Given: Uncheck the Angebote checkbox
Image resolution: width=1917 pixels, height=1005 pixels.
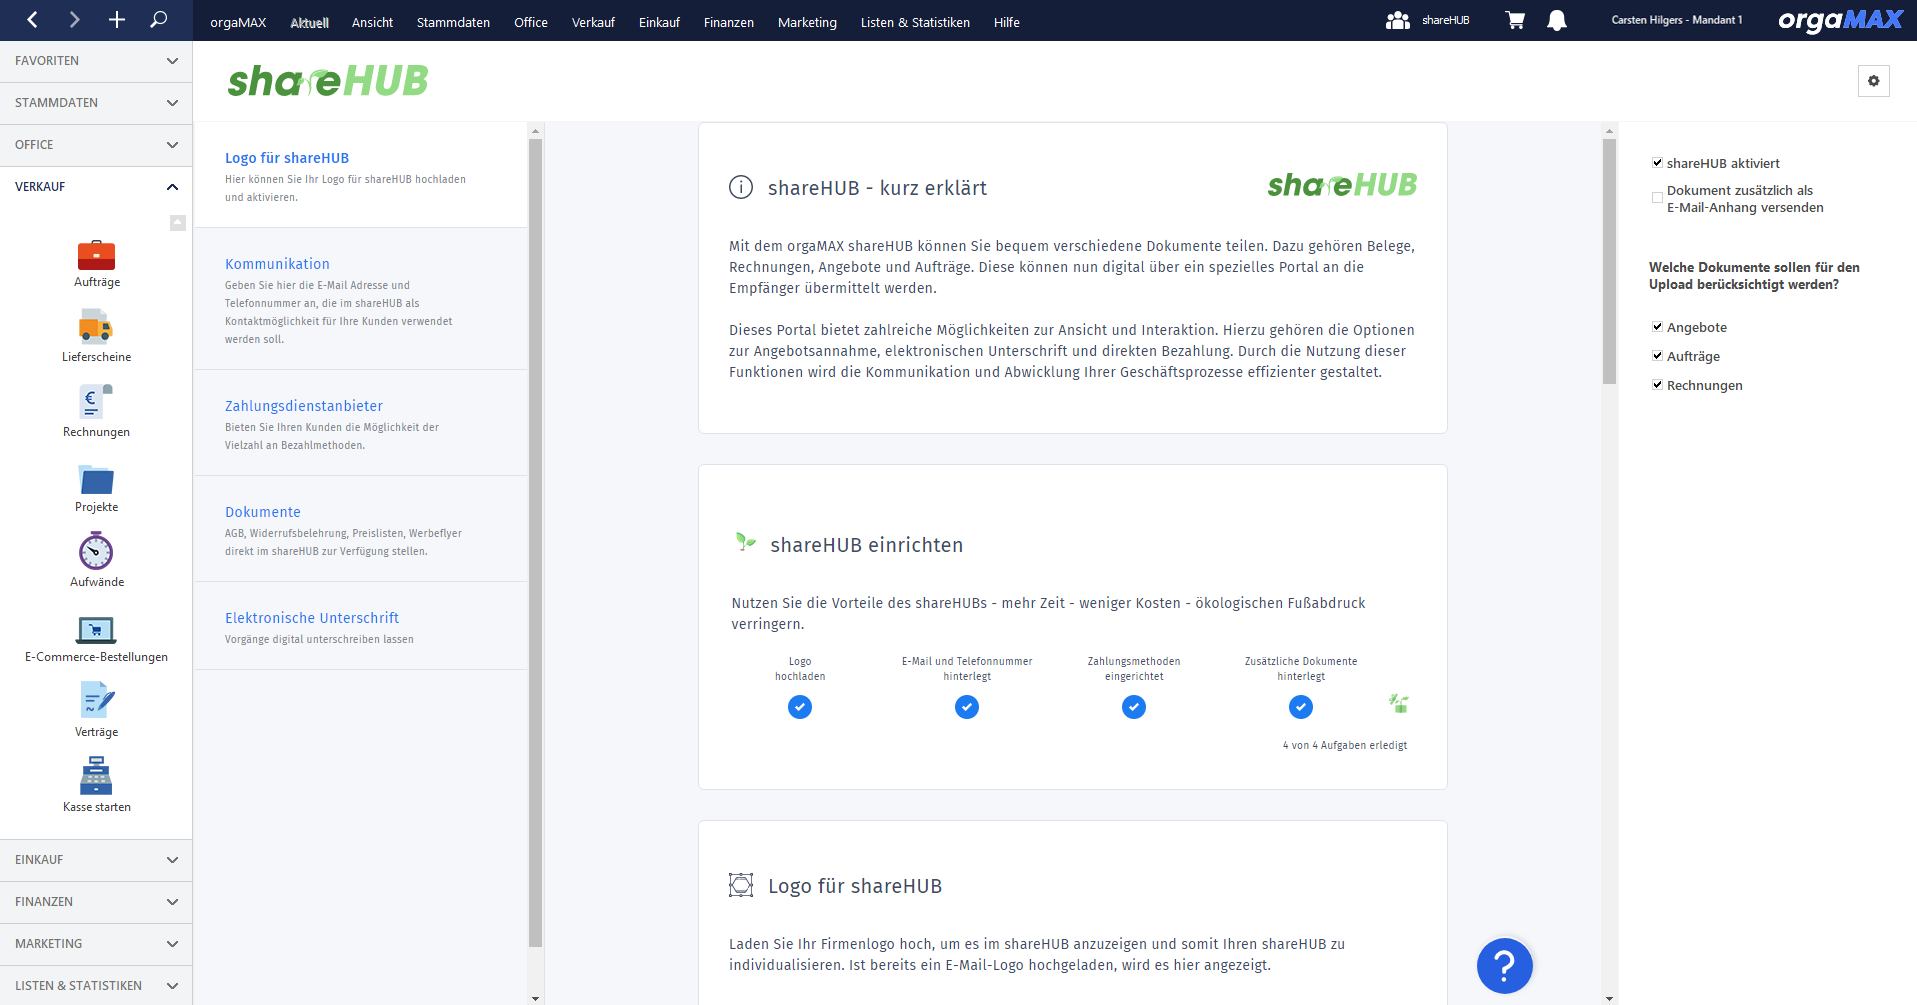Looking at the screenshot, I should pyautogui.click(x=1657, y=327).
